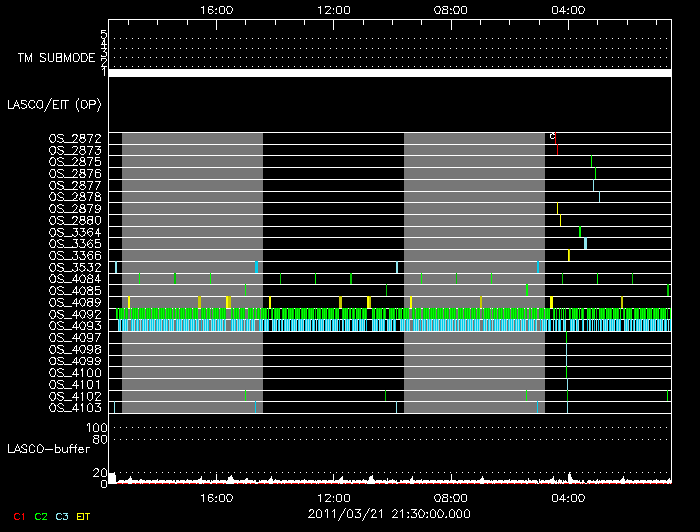This screenshot has width=700, height=532.
Task: Select the green marker in the OS_3364 row
Action: 580,232
